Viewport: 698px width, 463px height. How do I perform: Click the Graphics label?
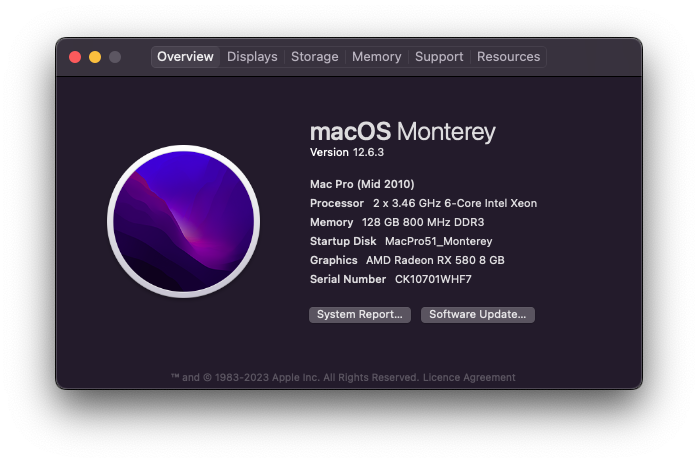[333, 260]
